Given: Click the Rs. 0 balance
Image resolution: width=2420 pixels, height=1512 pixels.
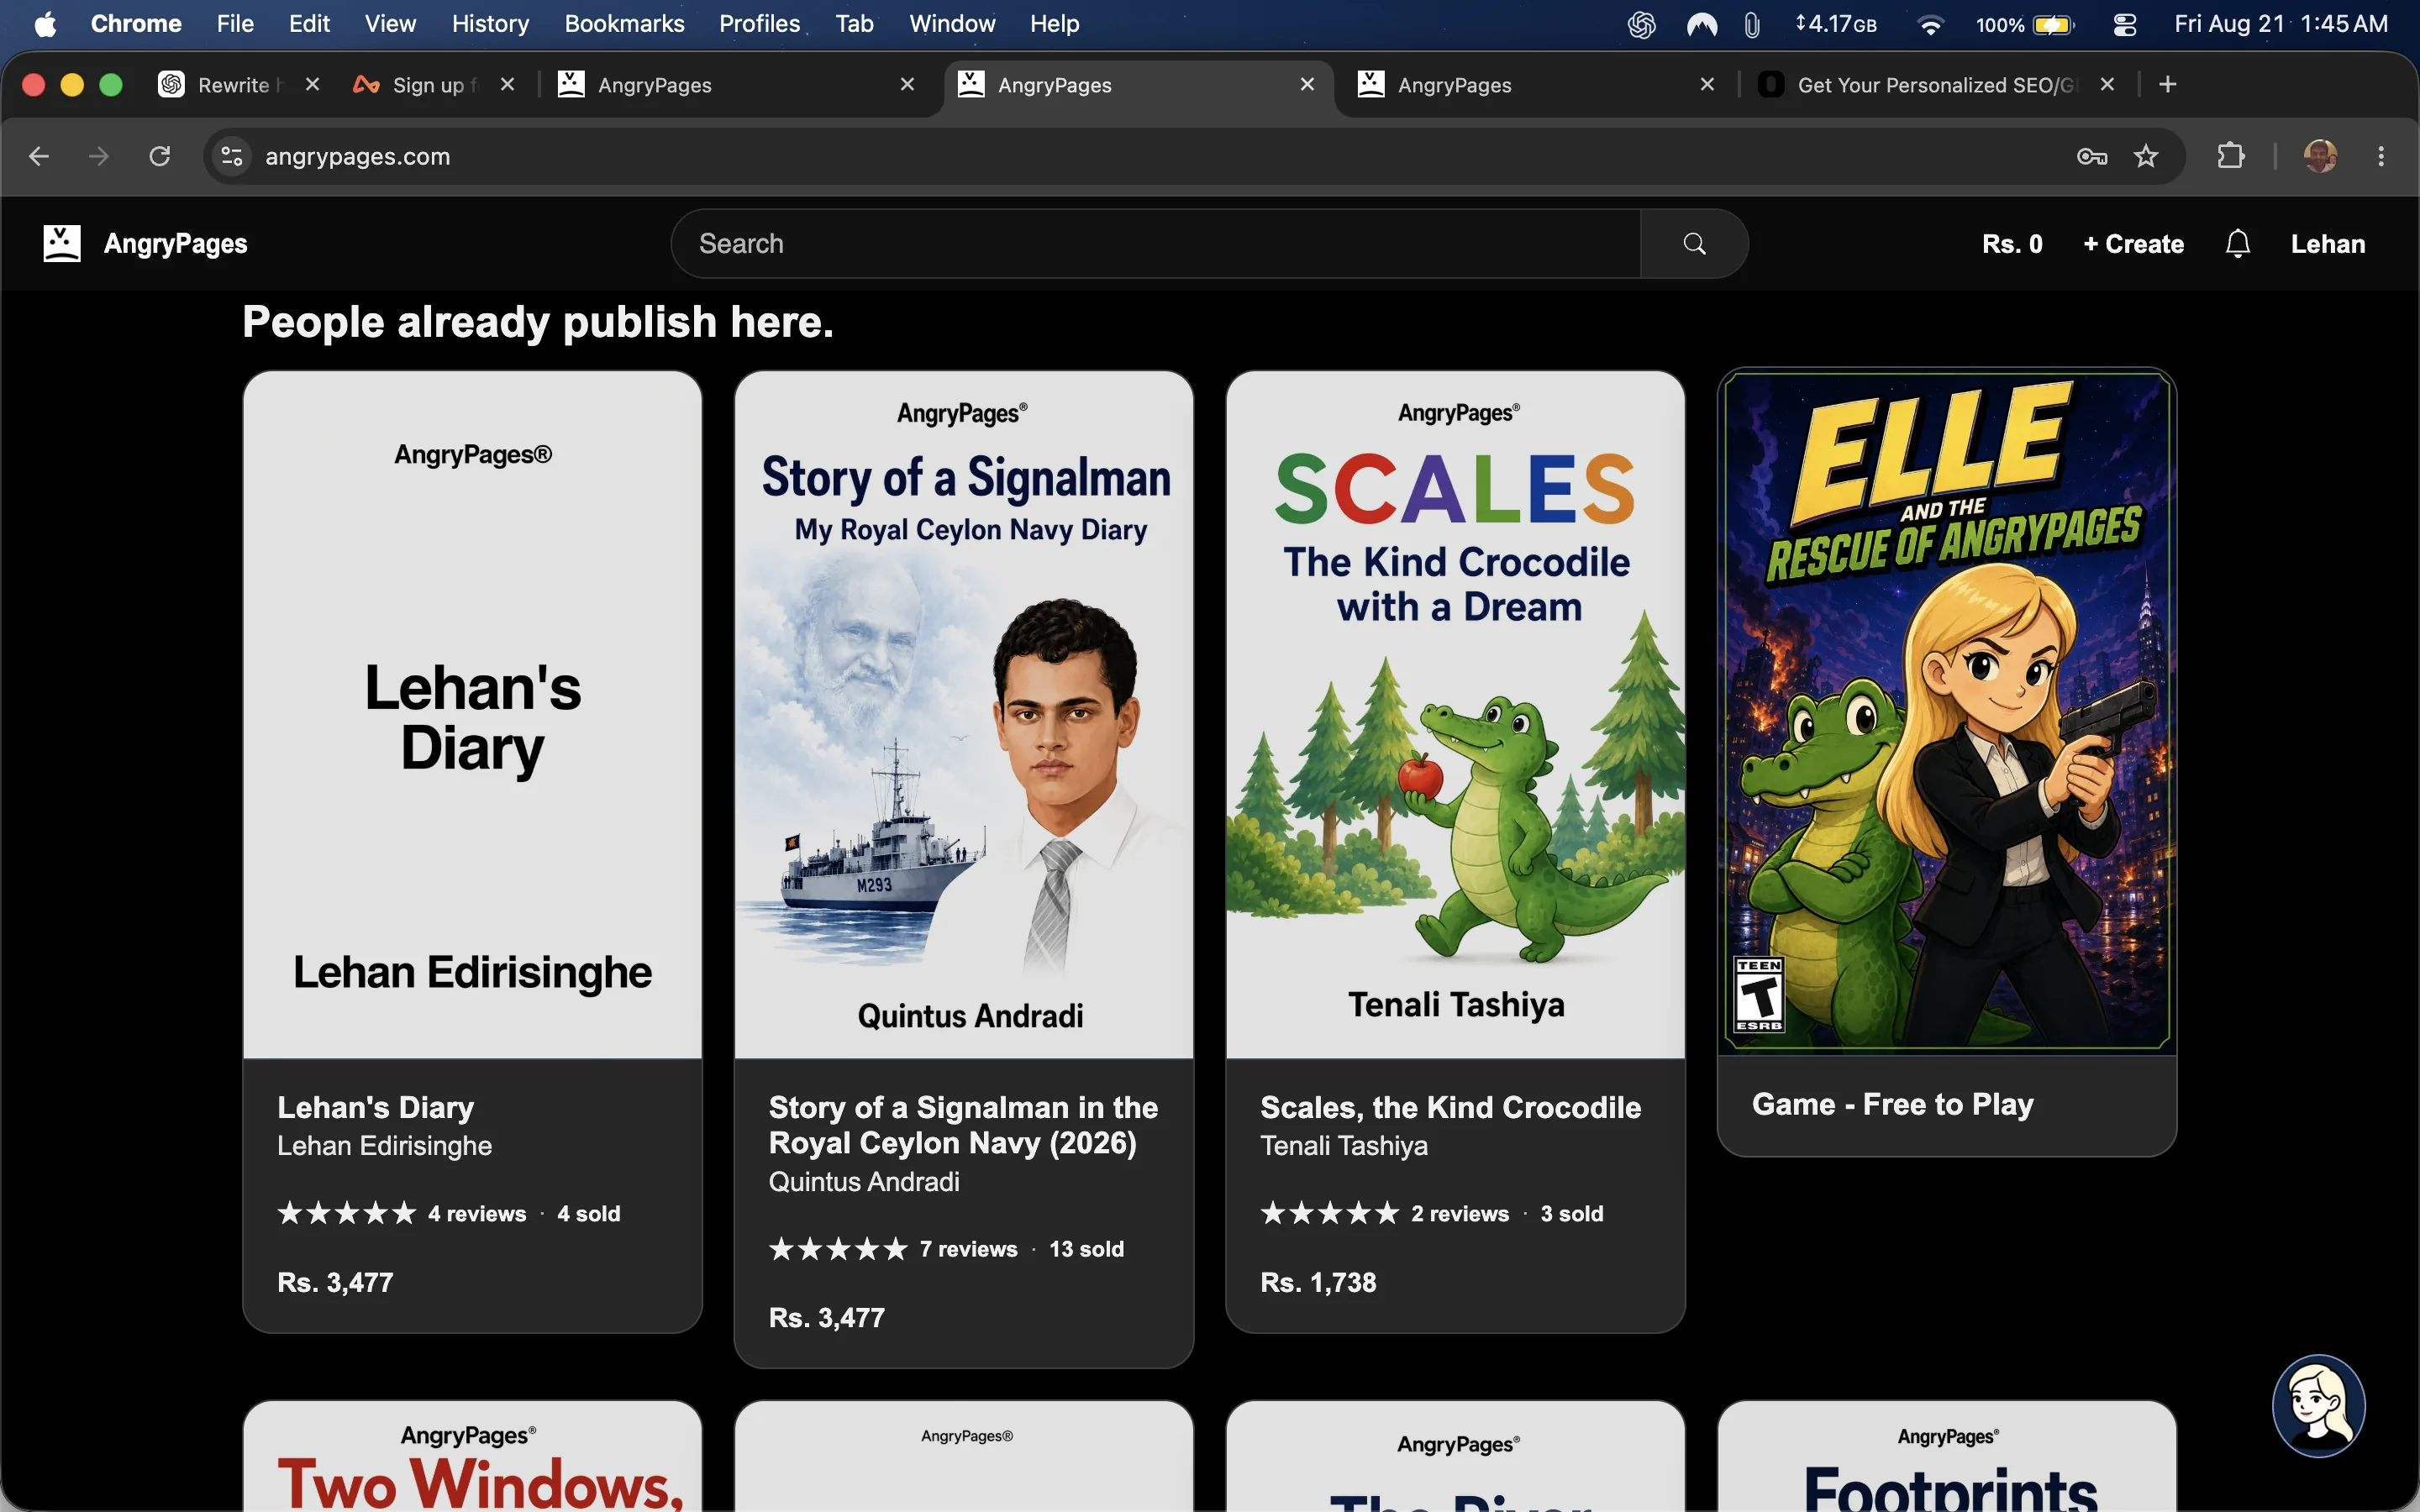Looking at the screenshot, I should pos(2012,244).
